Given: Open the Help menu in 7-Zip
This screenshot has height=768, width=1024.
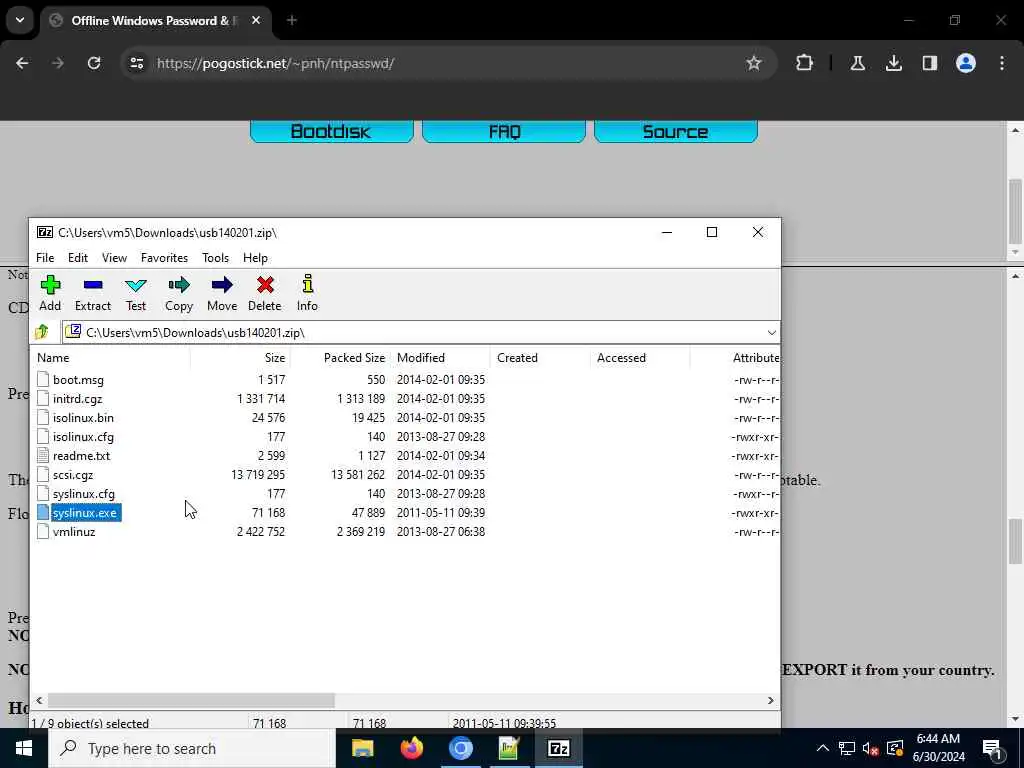Looking at the screenshot, I should click(255, 258).
